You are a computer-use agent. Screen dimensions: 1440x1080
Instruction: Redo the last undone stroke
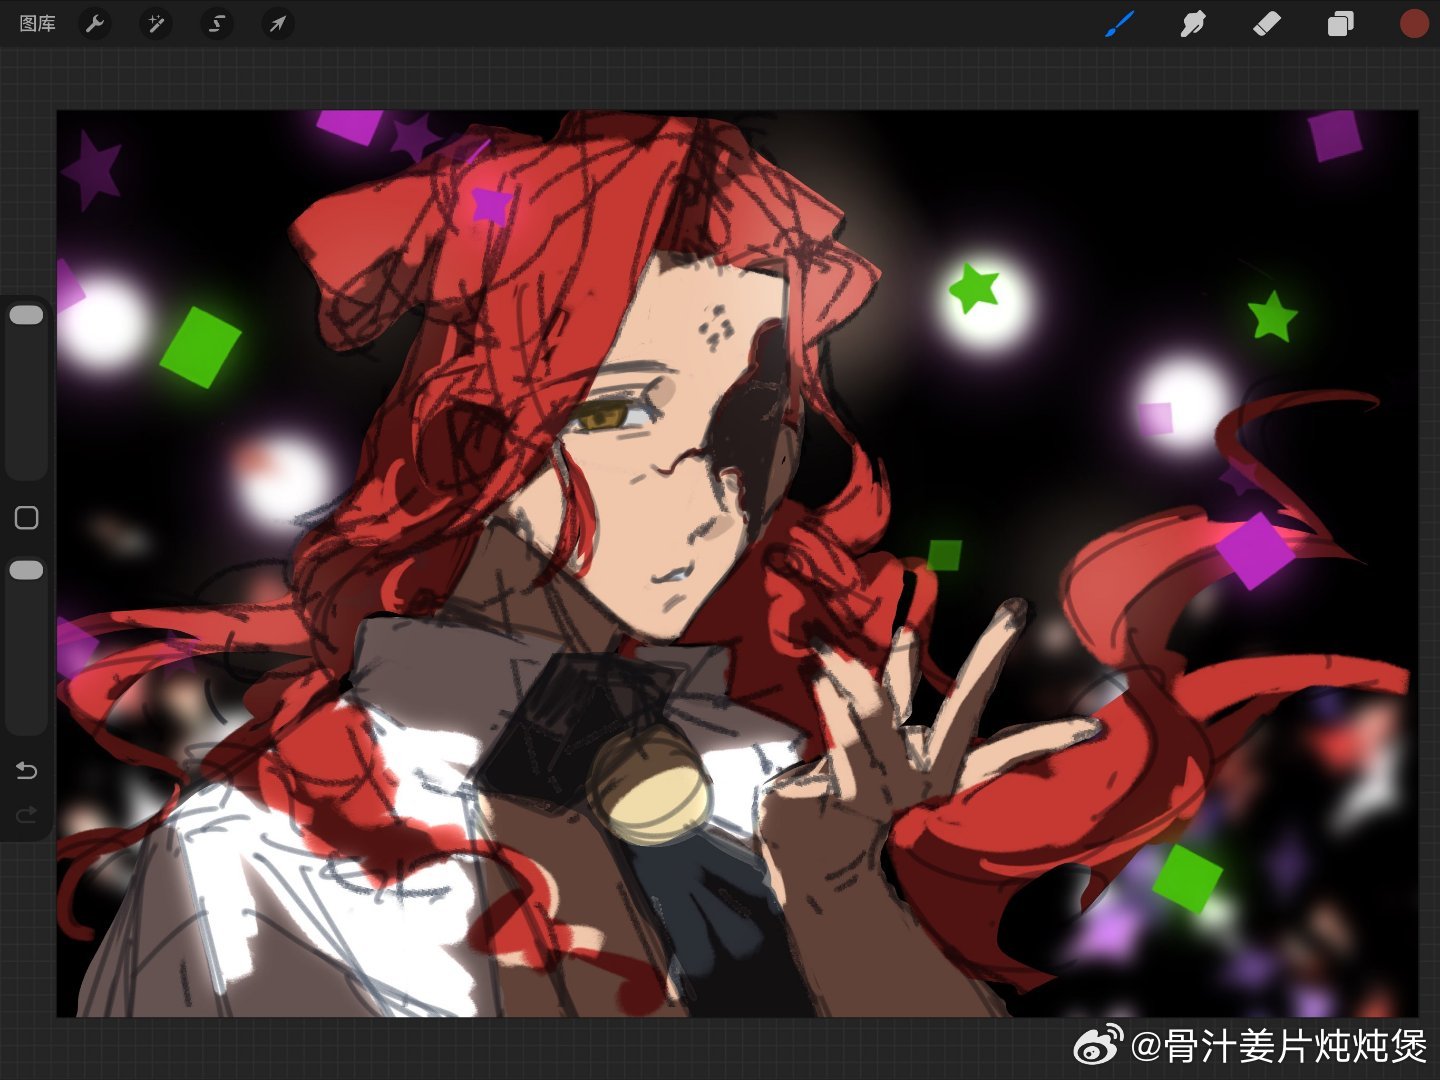[x=27, y=814]
